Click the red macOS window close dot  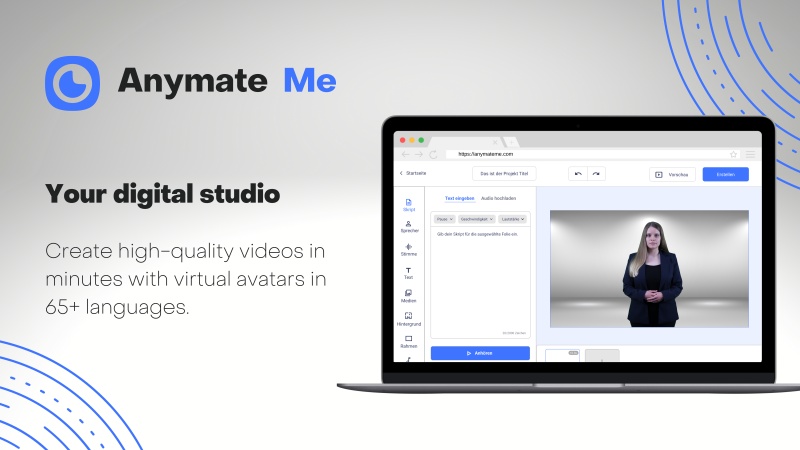click(403, 140)
